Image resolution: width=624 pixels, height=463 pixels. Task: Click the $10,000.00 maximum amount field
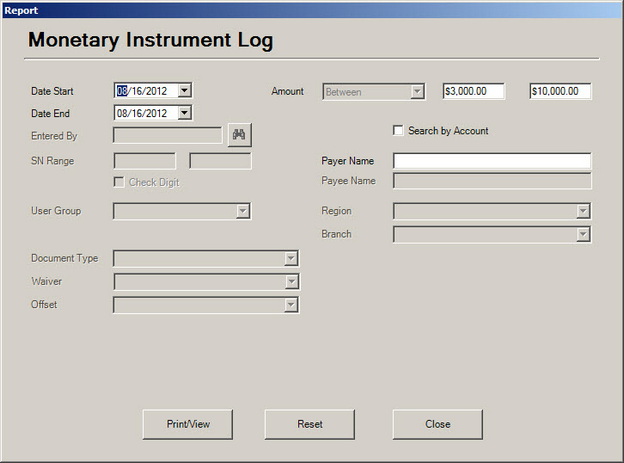click(560, 91)
